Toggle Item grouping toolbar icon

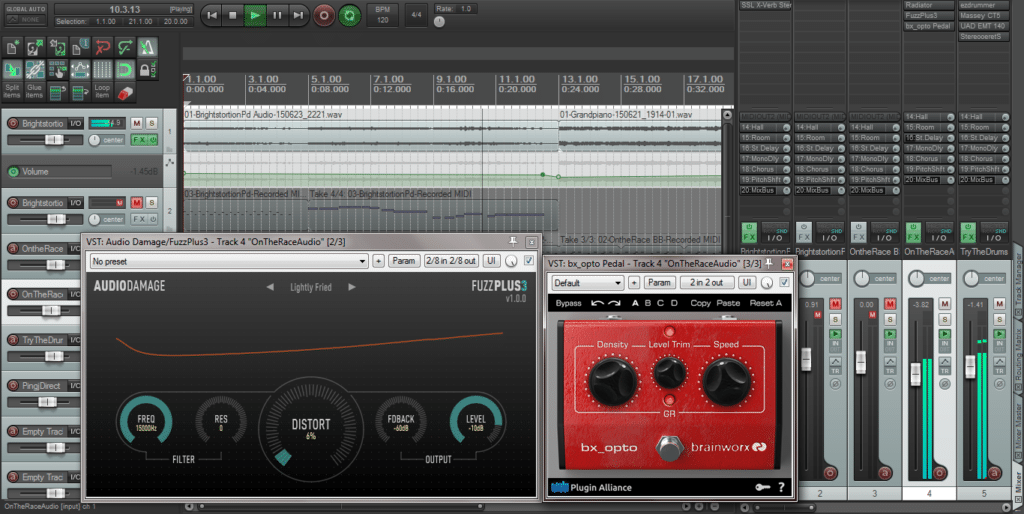(x=35, y=69)
